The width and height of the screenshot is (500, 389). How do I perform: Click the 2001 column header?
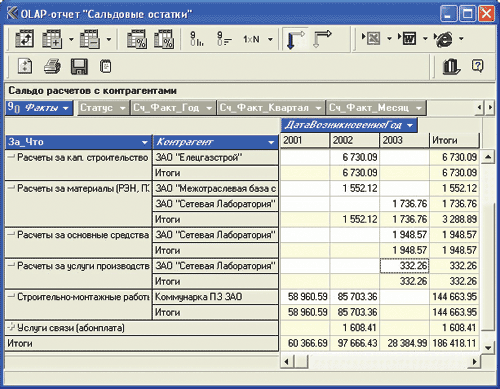tap(305, 140)
